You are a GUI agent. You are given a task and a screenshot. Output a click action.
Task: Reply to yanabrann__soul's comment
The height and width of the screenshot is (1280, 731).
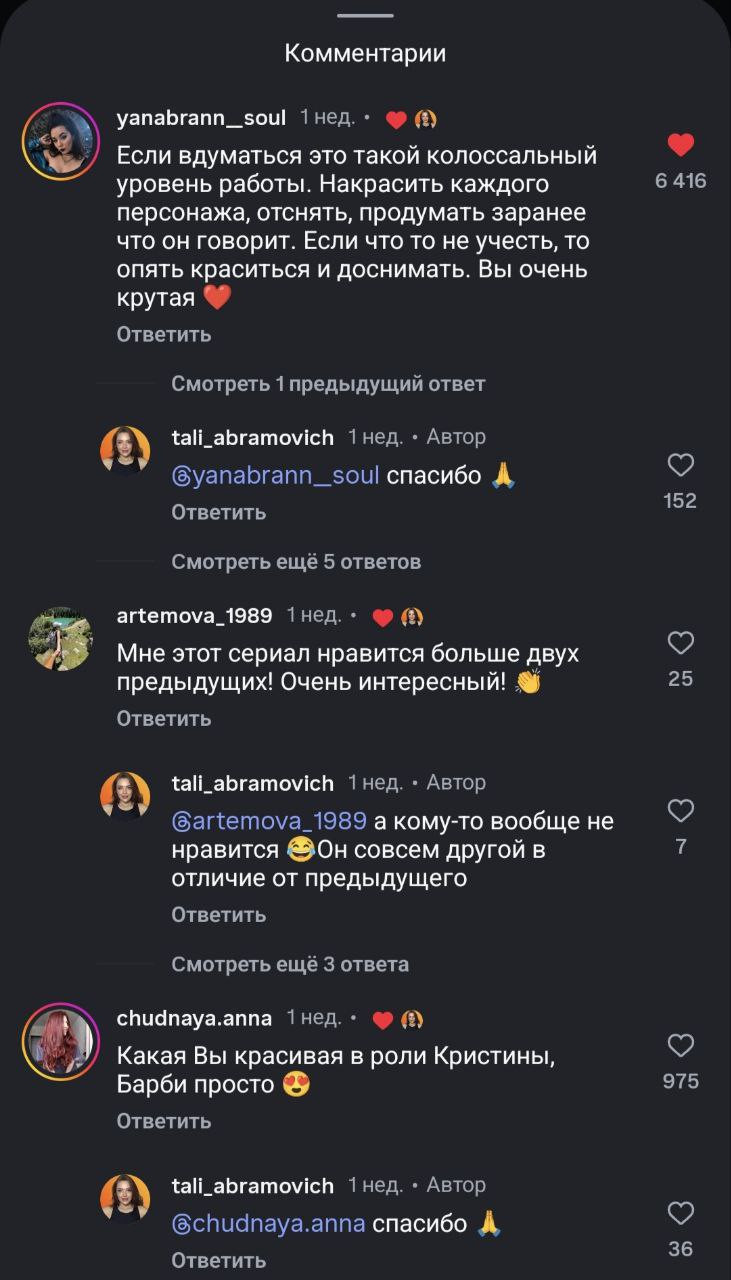click(164, 335)
